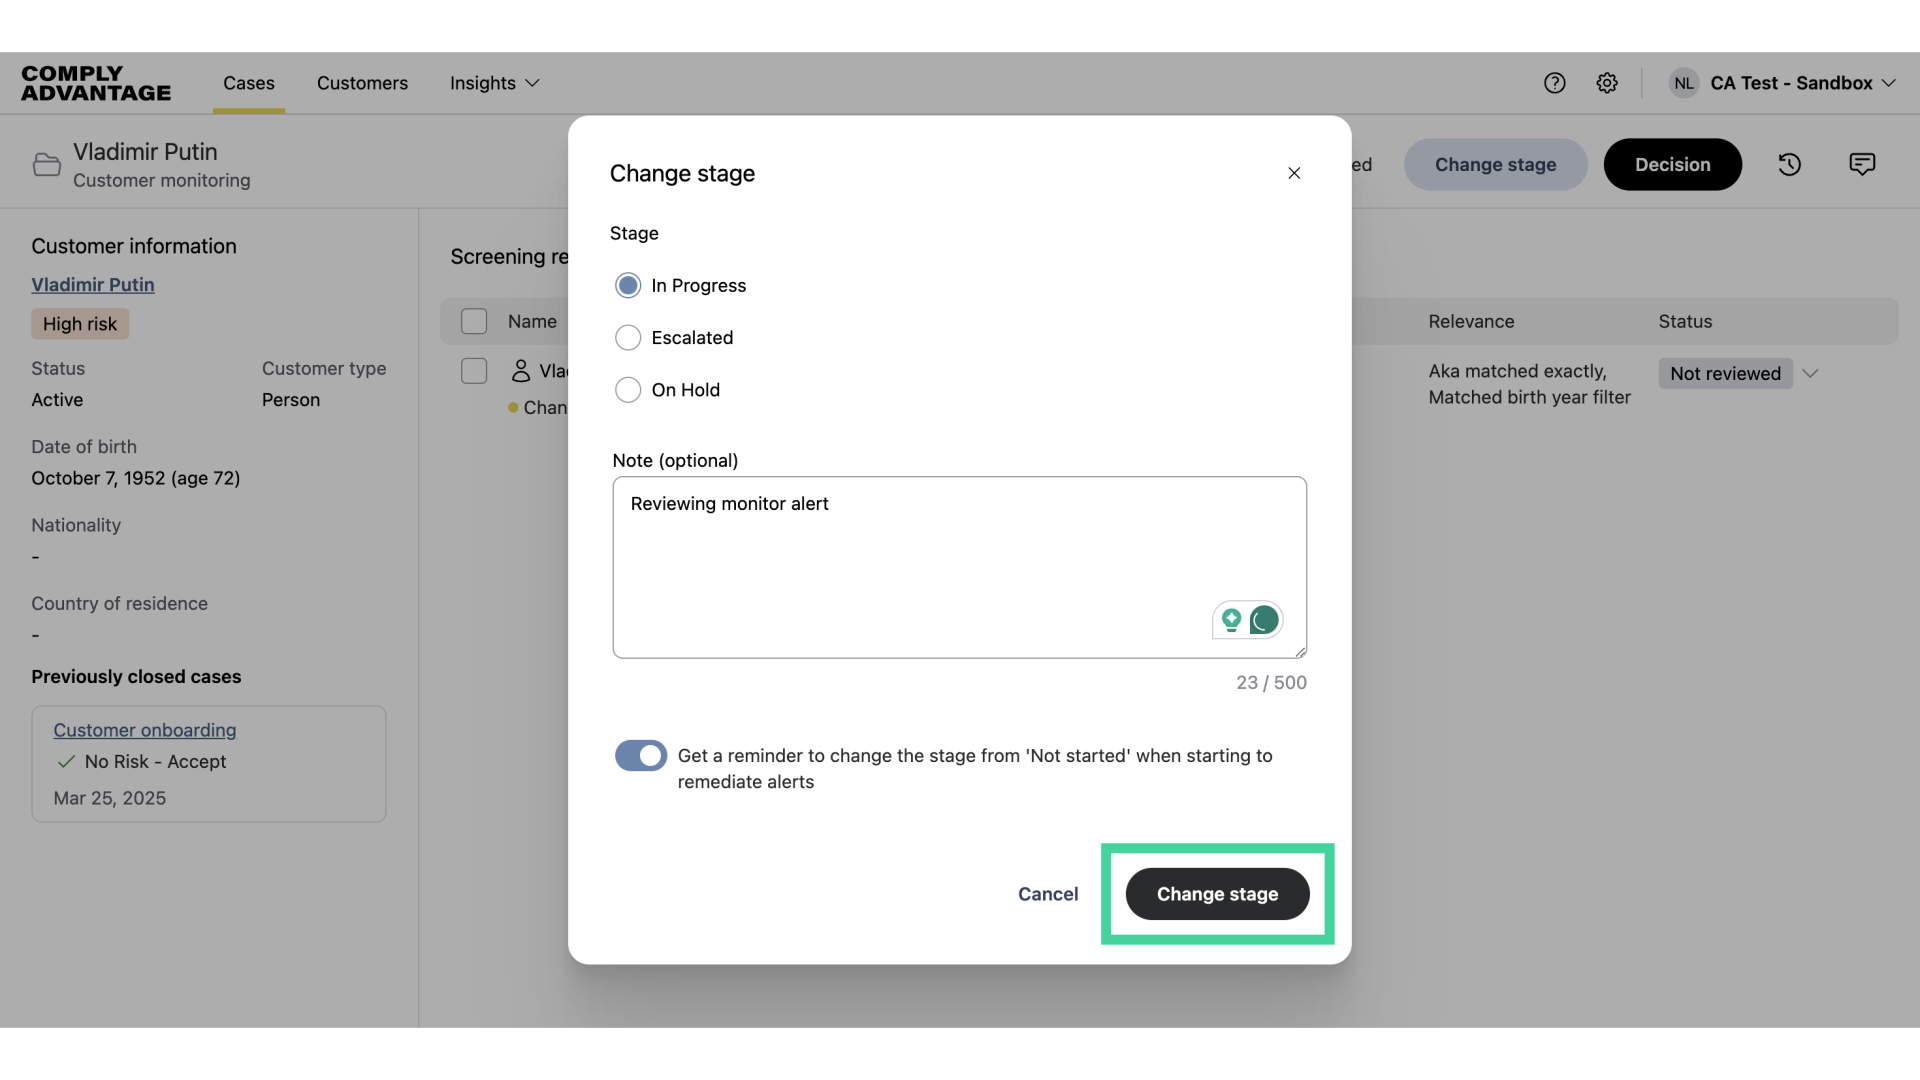1920x1080 pixels.
Task: Tick the header checkbox above the screening results
Action: point(475,321)
